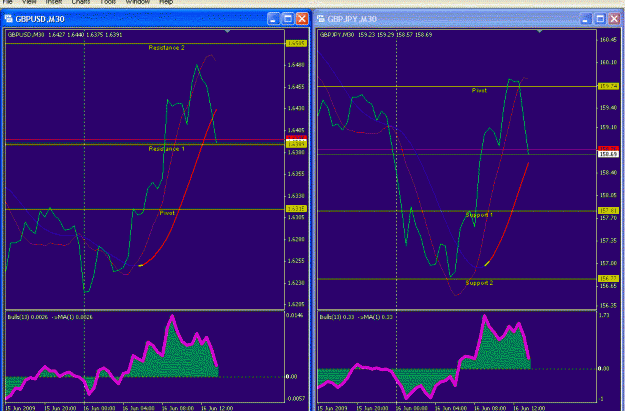This screenshot has height=411, width=625.
Task: Open the Insert menu
Action: coord(53,2)
